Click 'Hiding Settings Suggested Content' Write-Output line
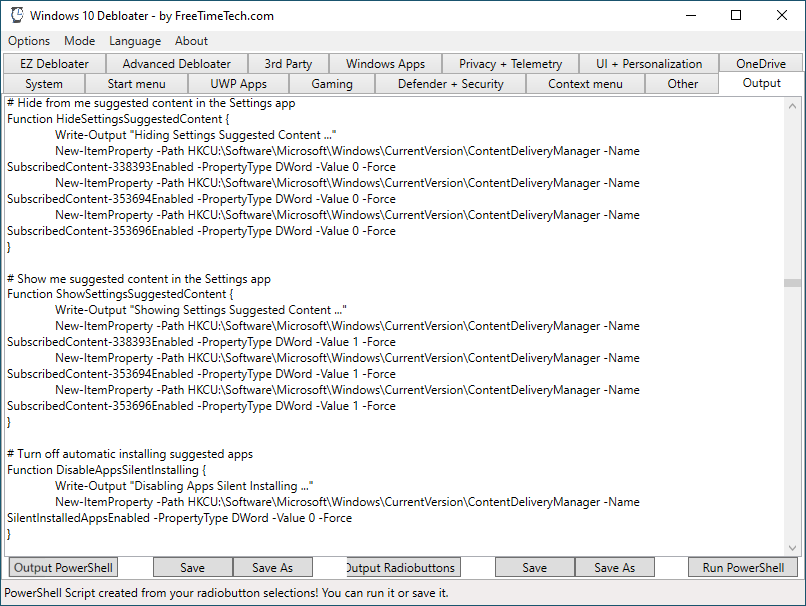806x606 pixels. coord(195,135)
